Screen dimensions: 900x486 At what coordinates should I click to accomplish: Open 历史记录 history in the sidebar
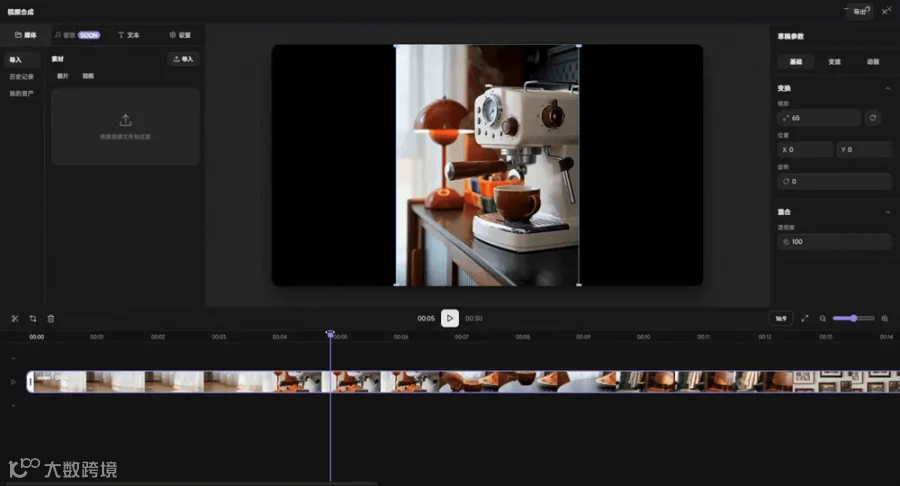tap(22, 76)
